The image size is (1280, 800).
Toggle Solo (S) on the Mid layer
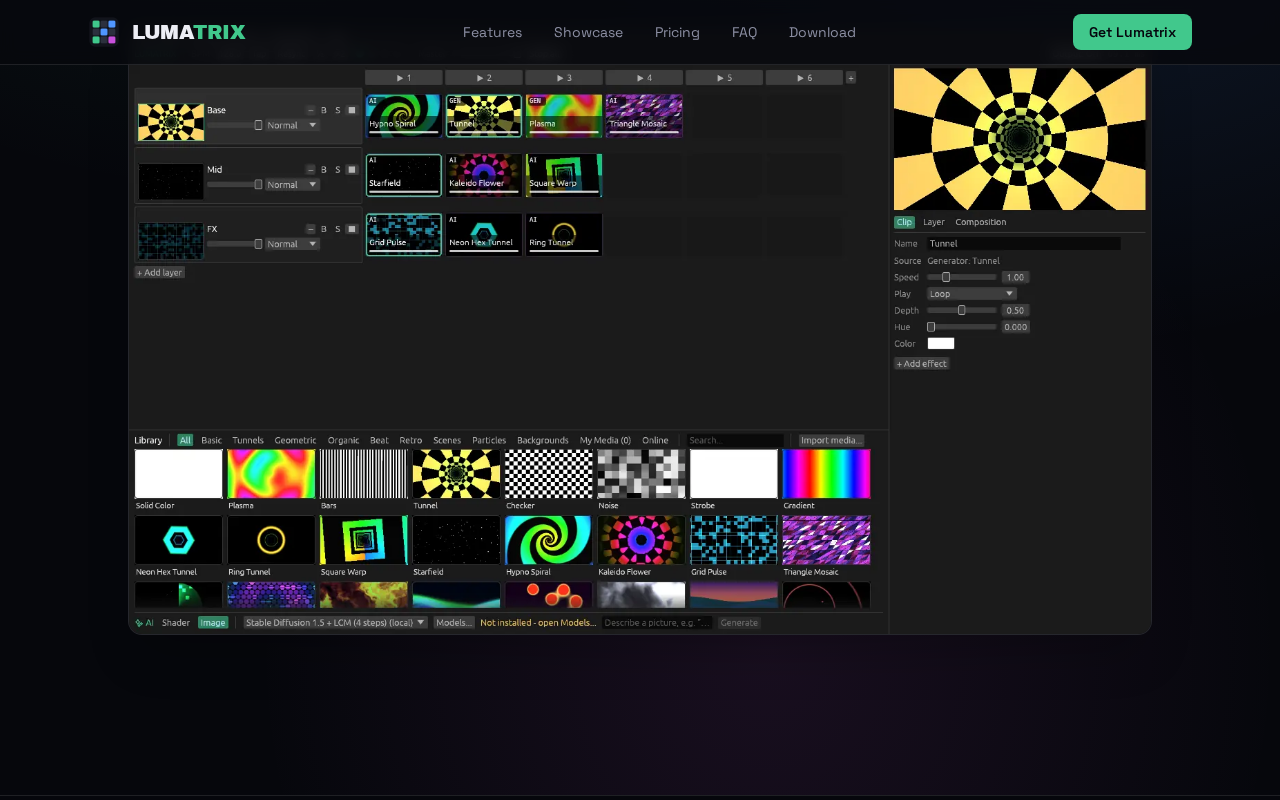point(338,169)
